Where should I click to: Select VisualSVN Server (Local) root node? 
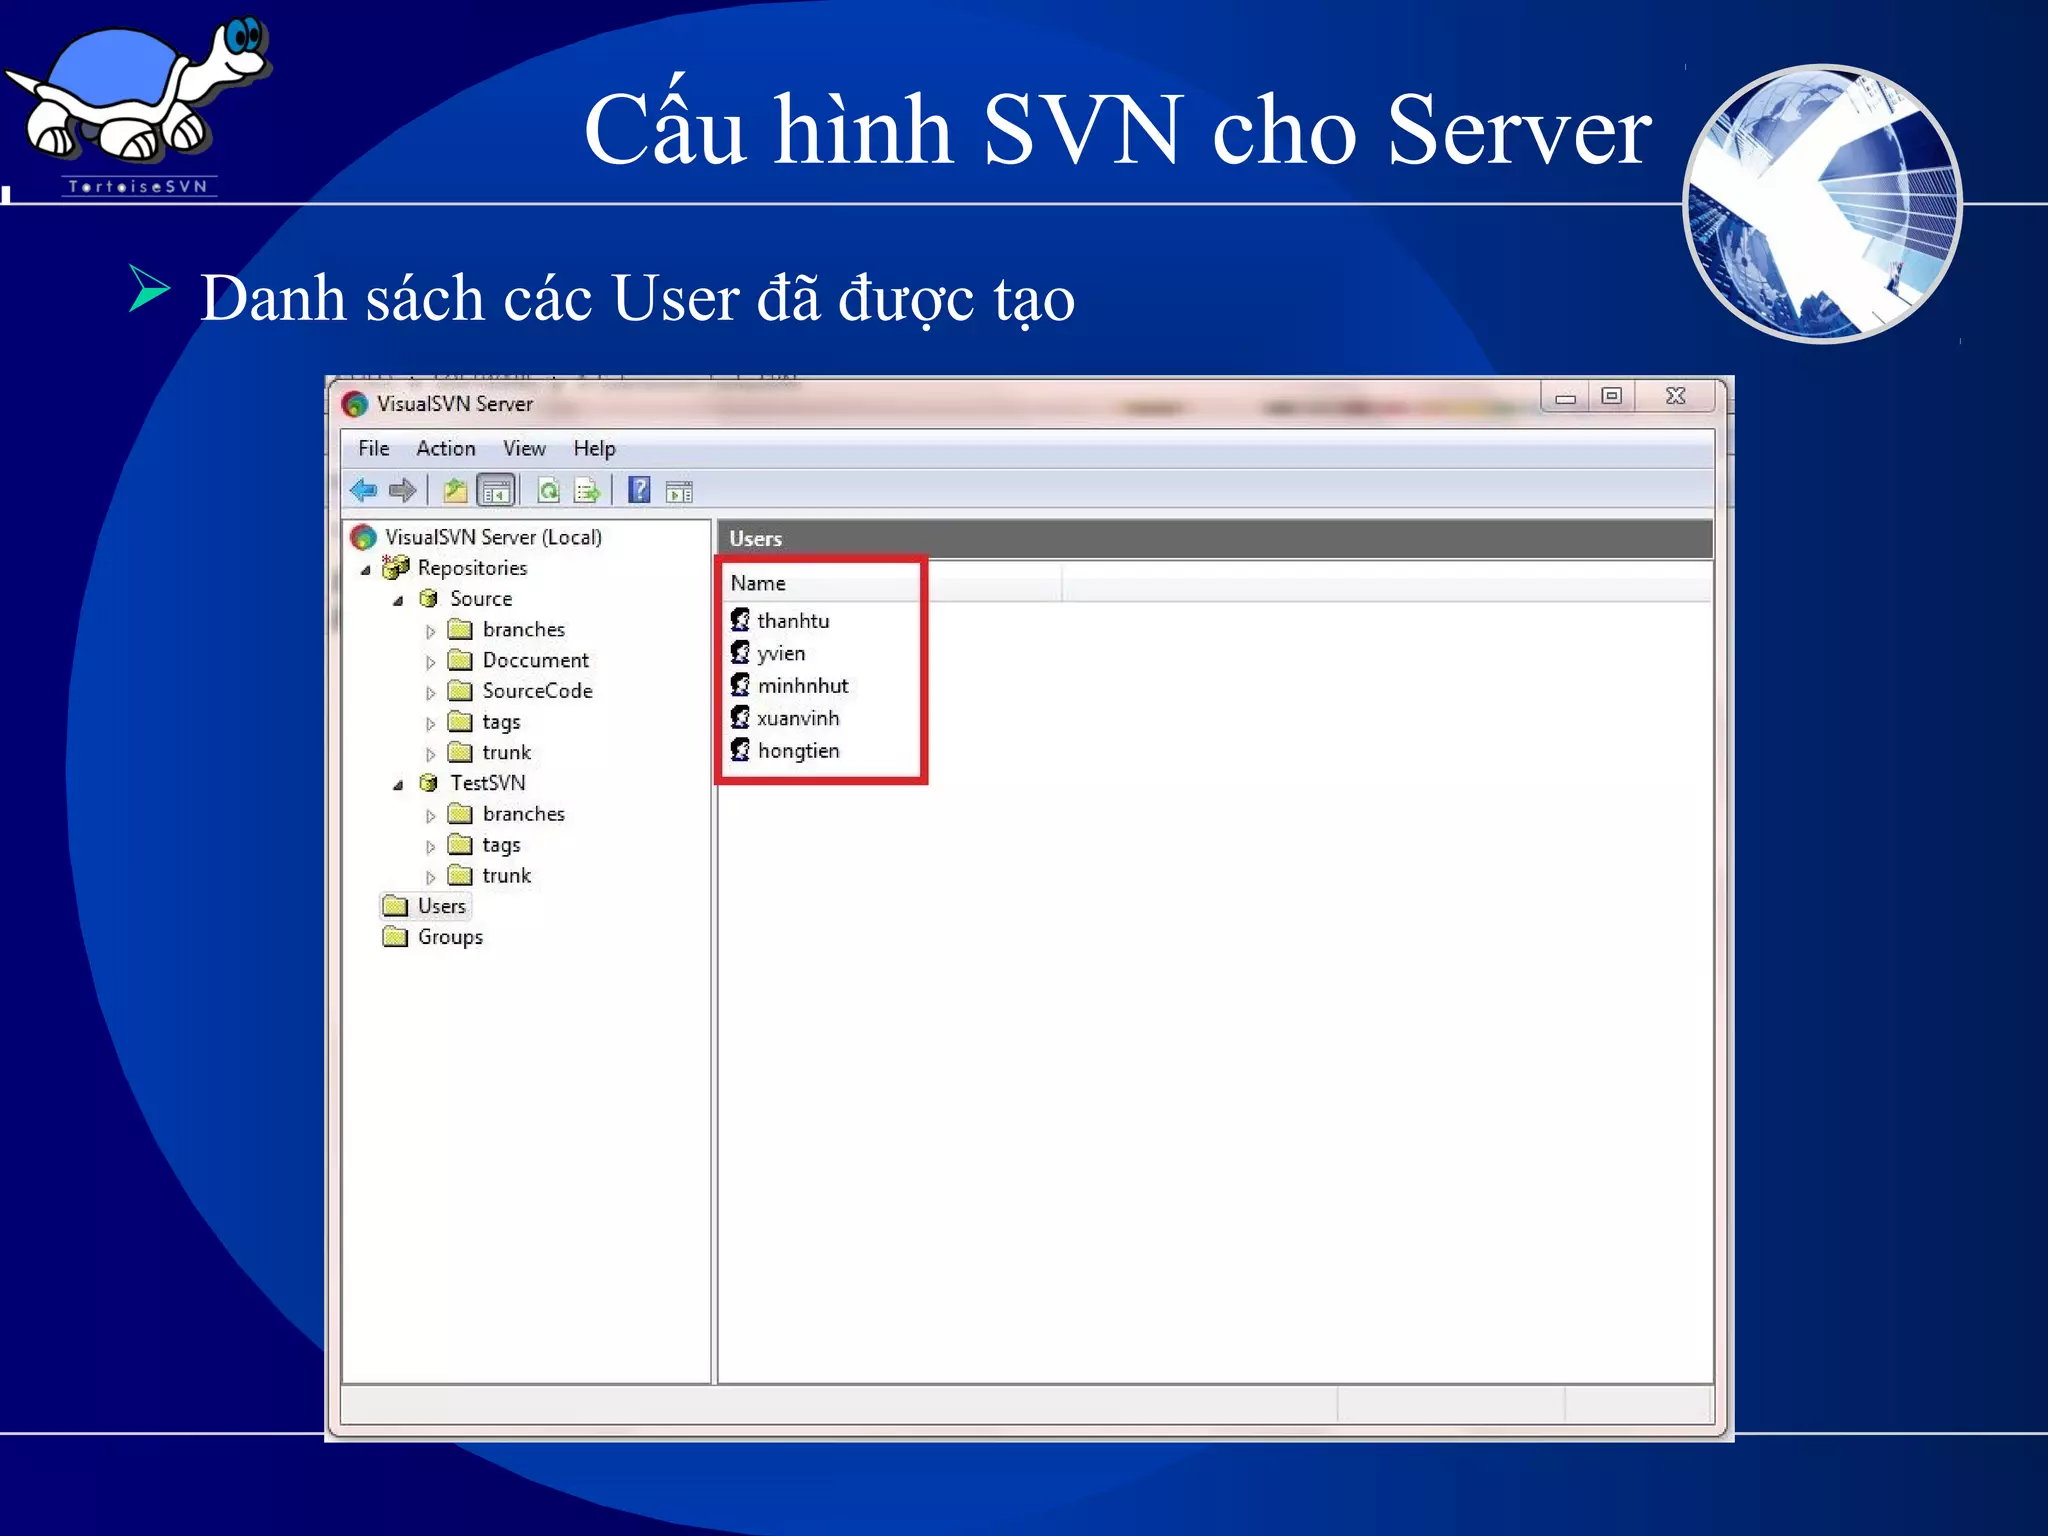tap(493, 537)
